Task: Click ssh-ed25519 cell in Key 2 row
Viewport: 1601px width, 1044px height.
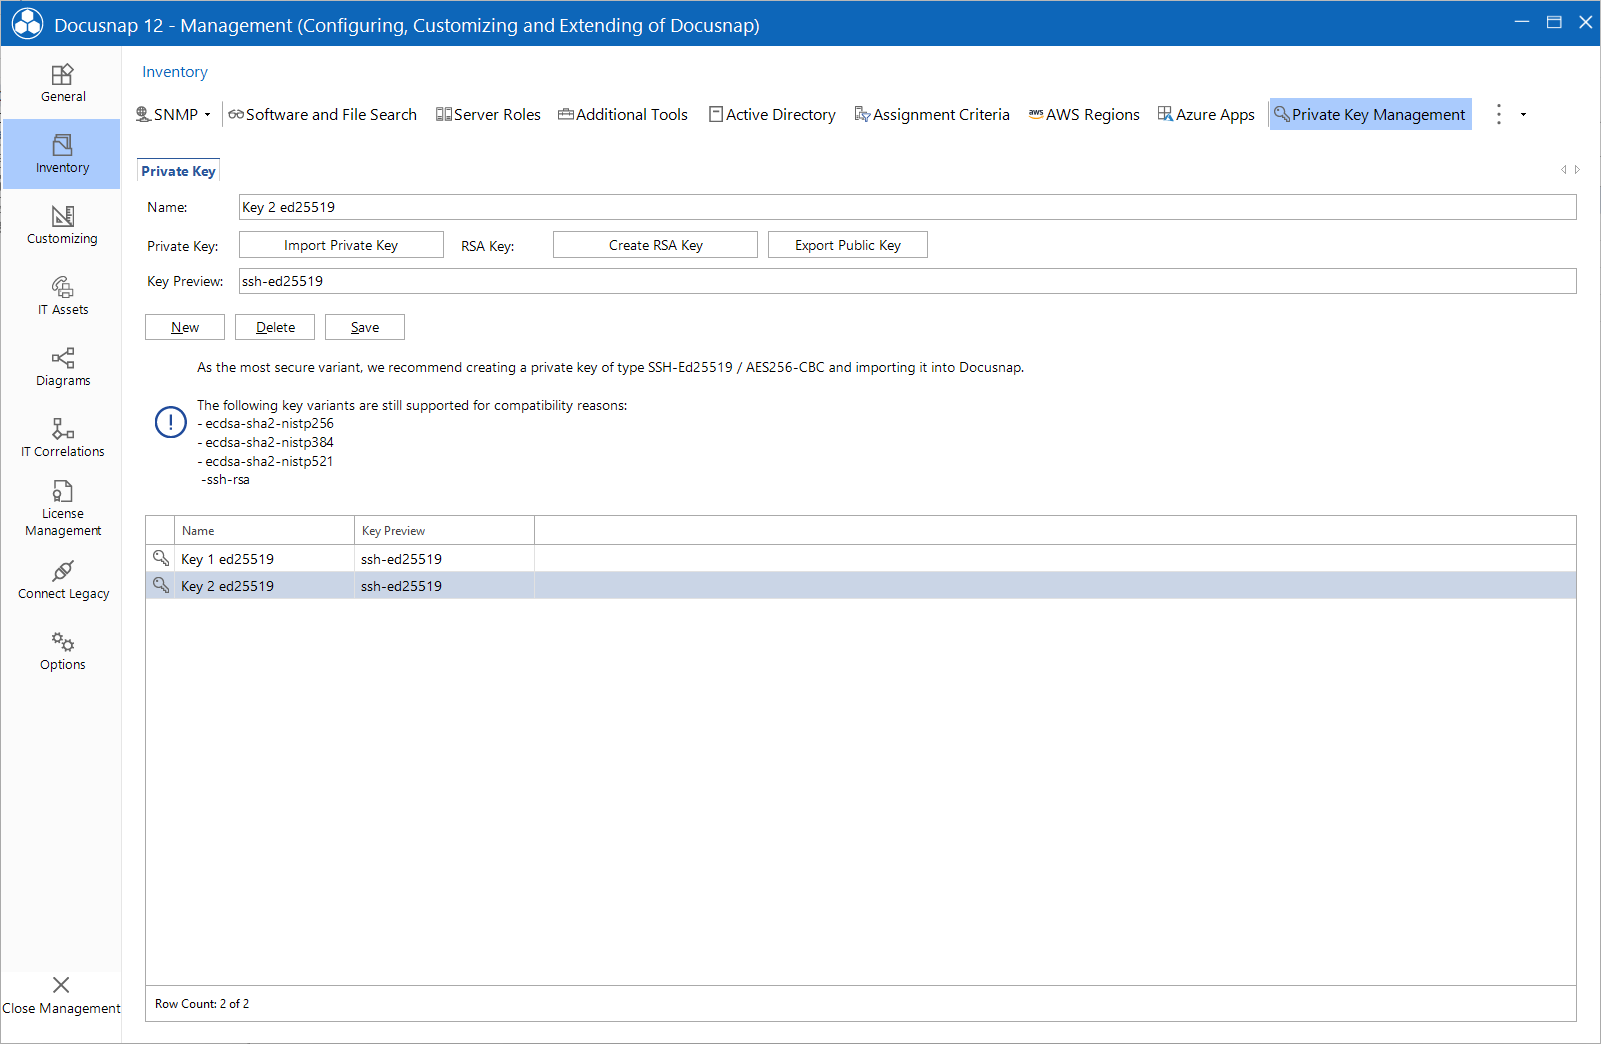Action: (x=445, y=586)
